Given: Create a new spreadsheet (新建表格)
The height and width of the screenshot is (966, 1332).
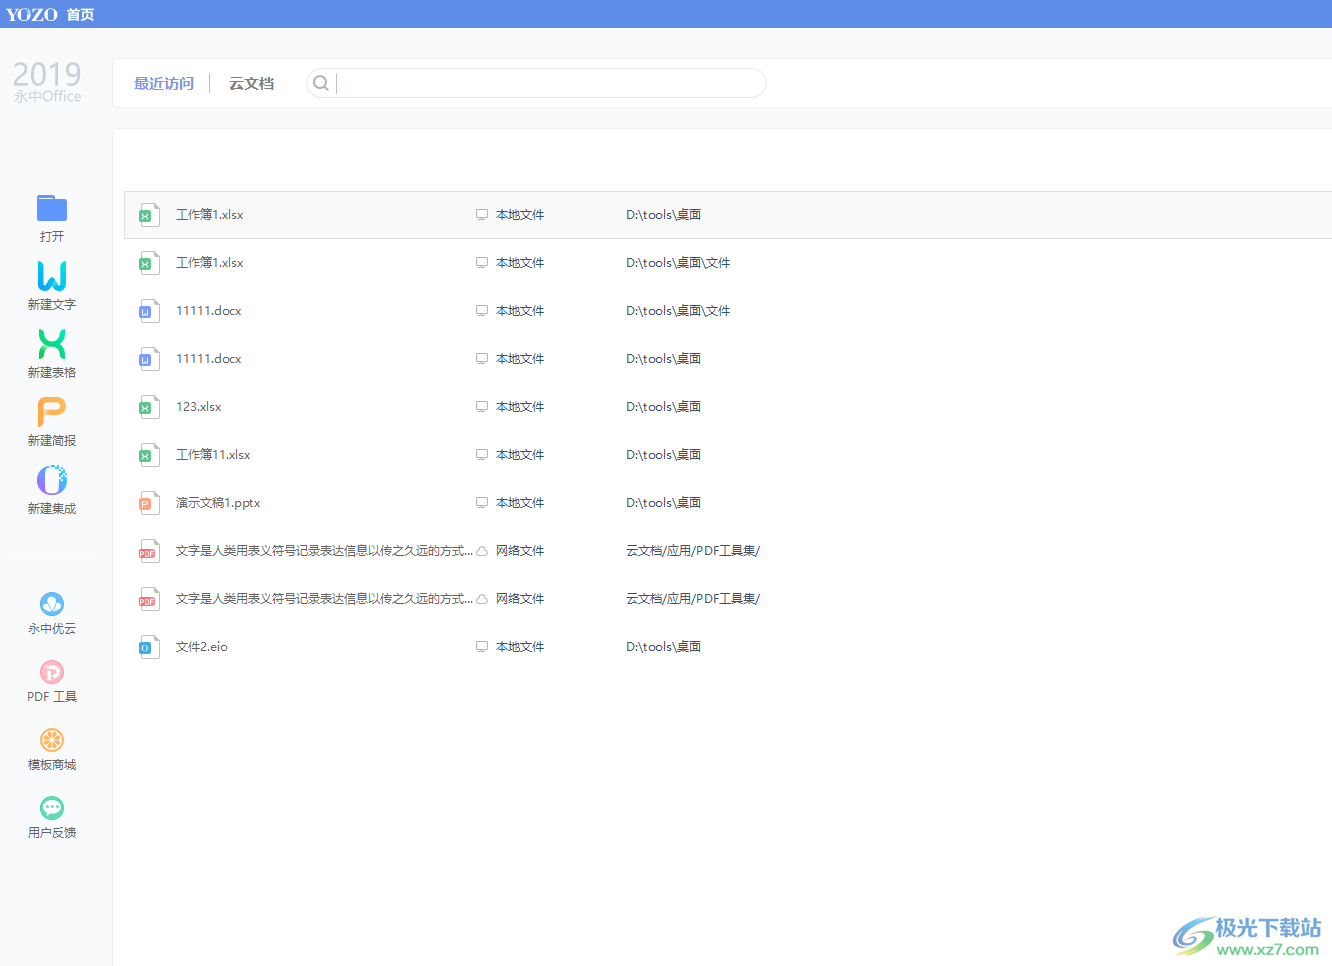Looking at the screenshot, I should pos(52,353).
